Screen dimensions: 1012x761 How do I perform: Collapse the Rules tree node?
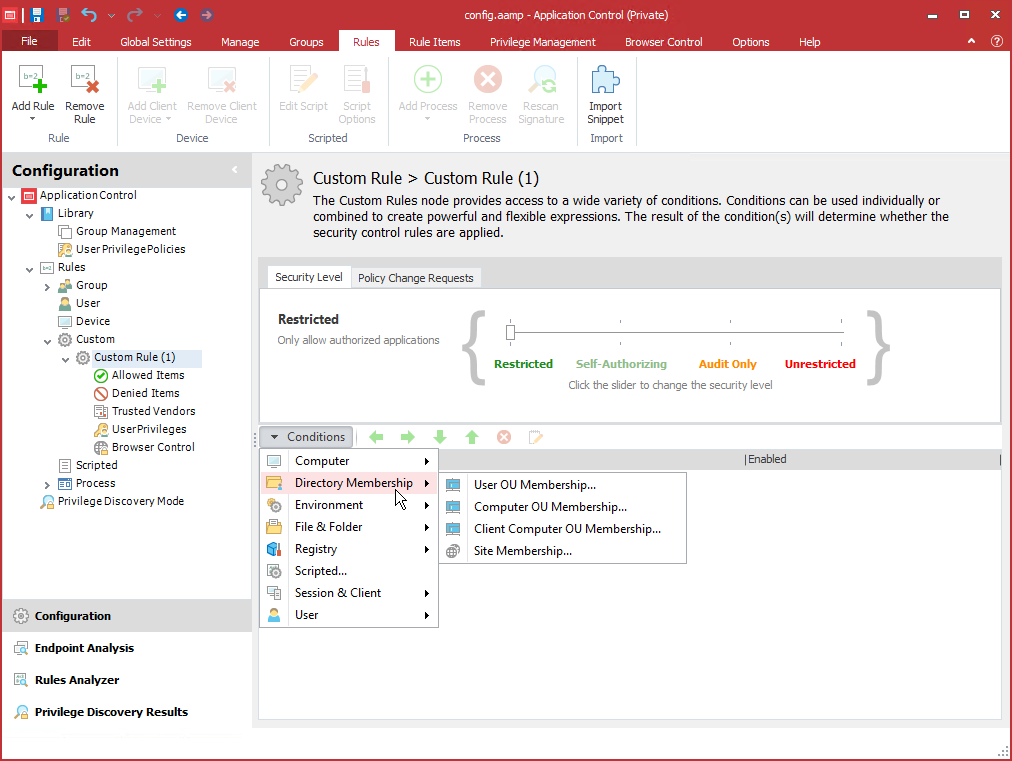click(x=30, y=269)
